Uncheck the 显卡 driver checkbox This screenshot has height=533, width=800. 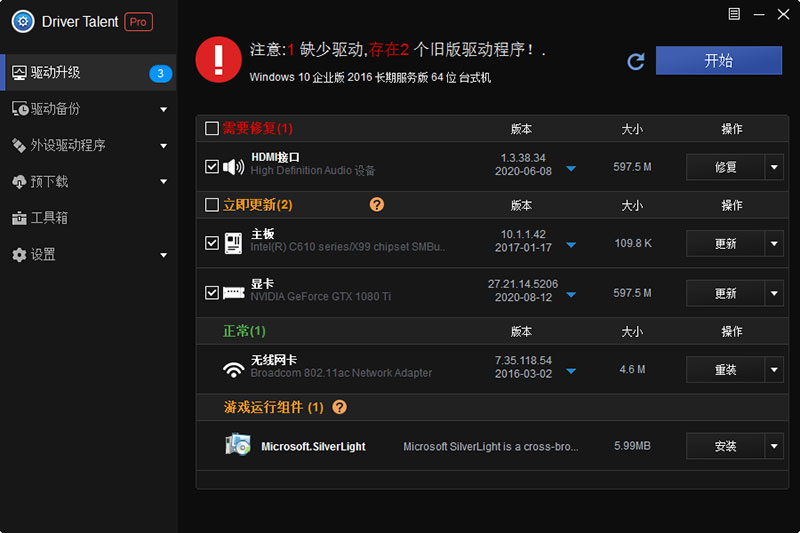click(x=212, y=293)
